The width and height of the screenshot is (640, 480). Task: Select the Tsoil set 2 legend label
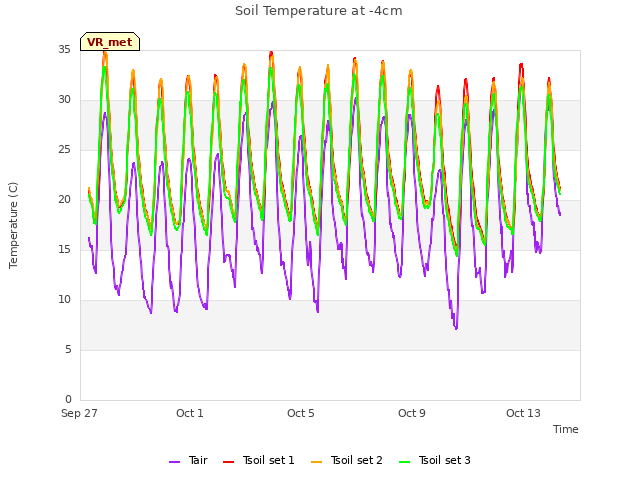(357, 460)
